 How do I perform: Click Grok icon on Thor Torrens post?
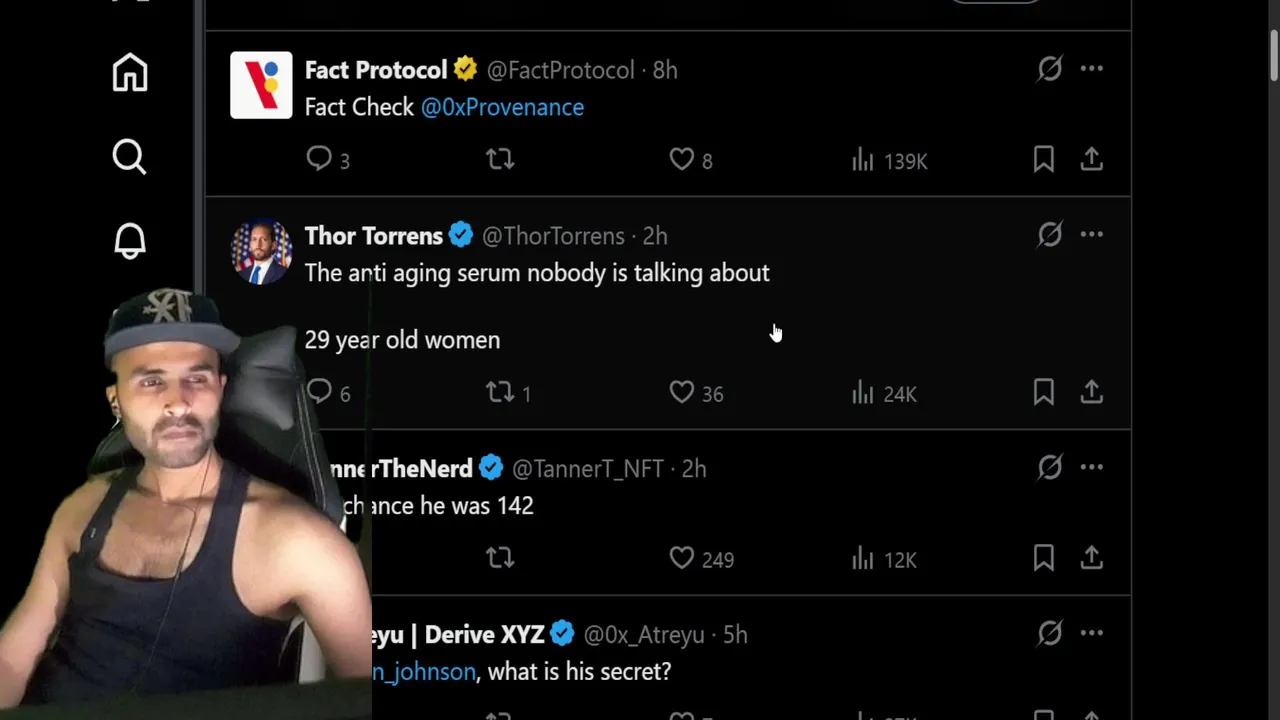[1049, 235]
